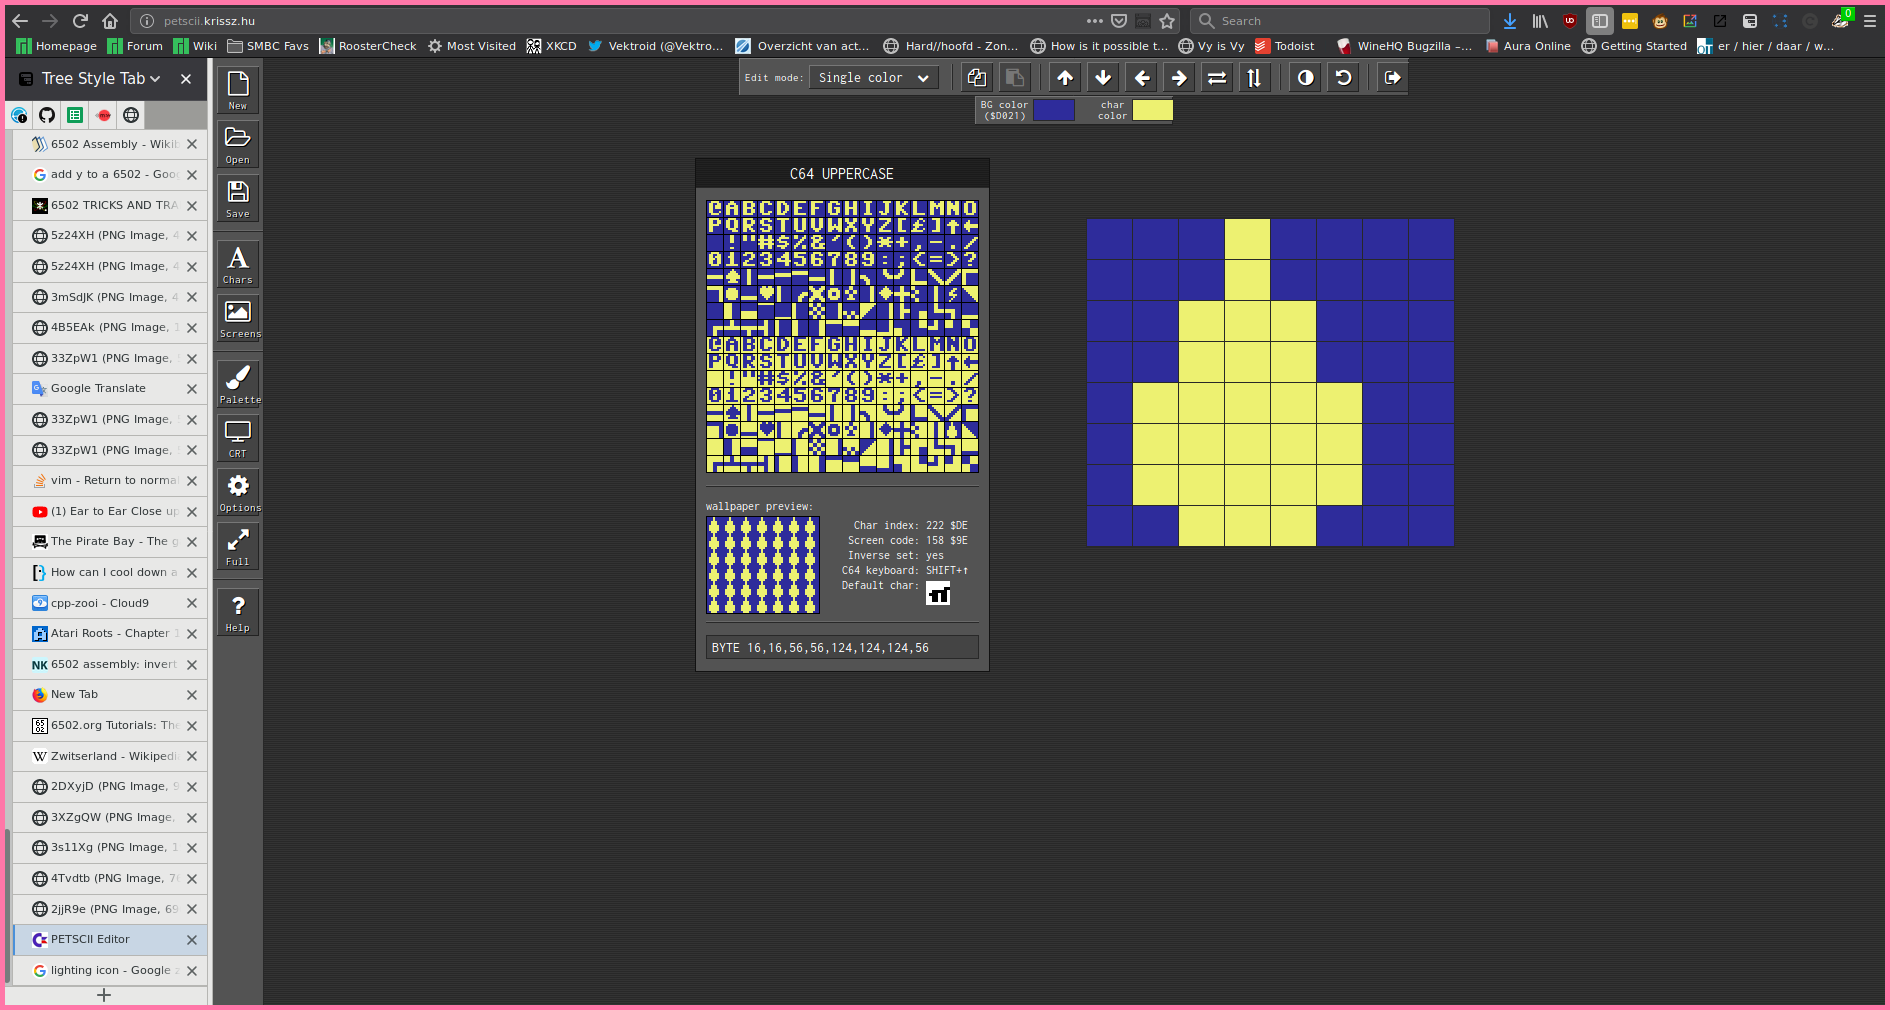Toggle the CRT display effect

238,437
